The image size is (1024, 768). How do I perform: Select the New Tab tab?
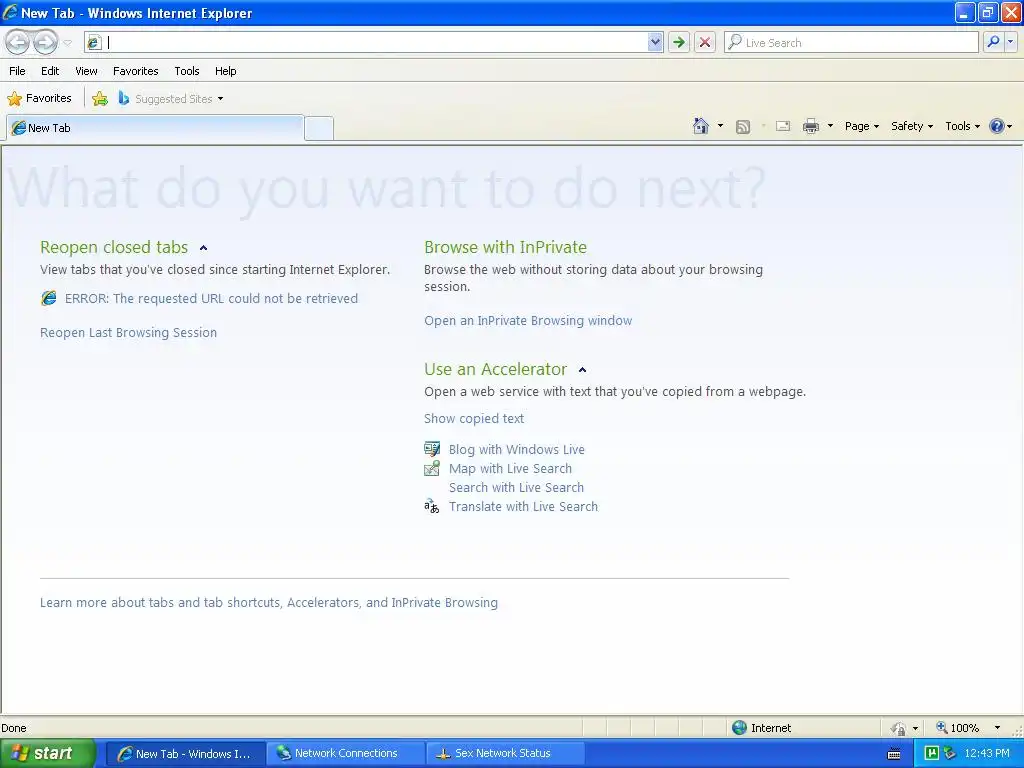[x=155, y=128]
